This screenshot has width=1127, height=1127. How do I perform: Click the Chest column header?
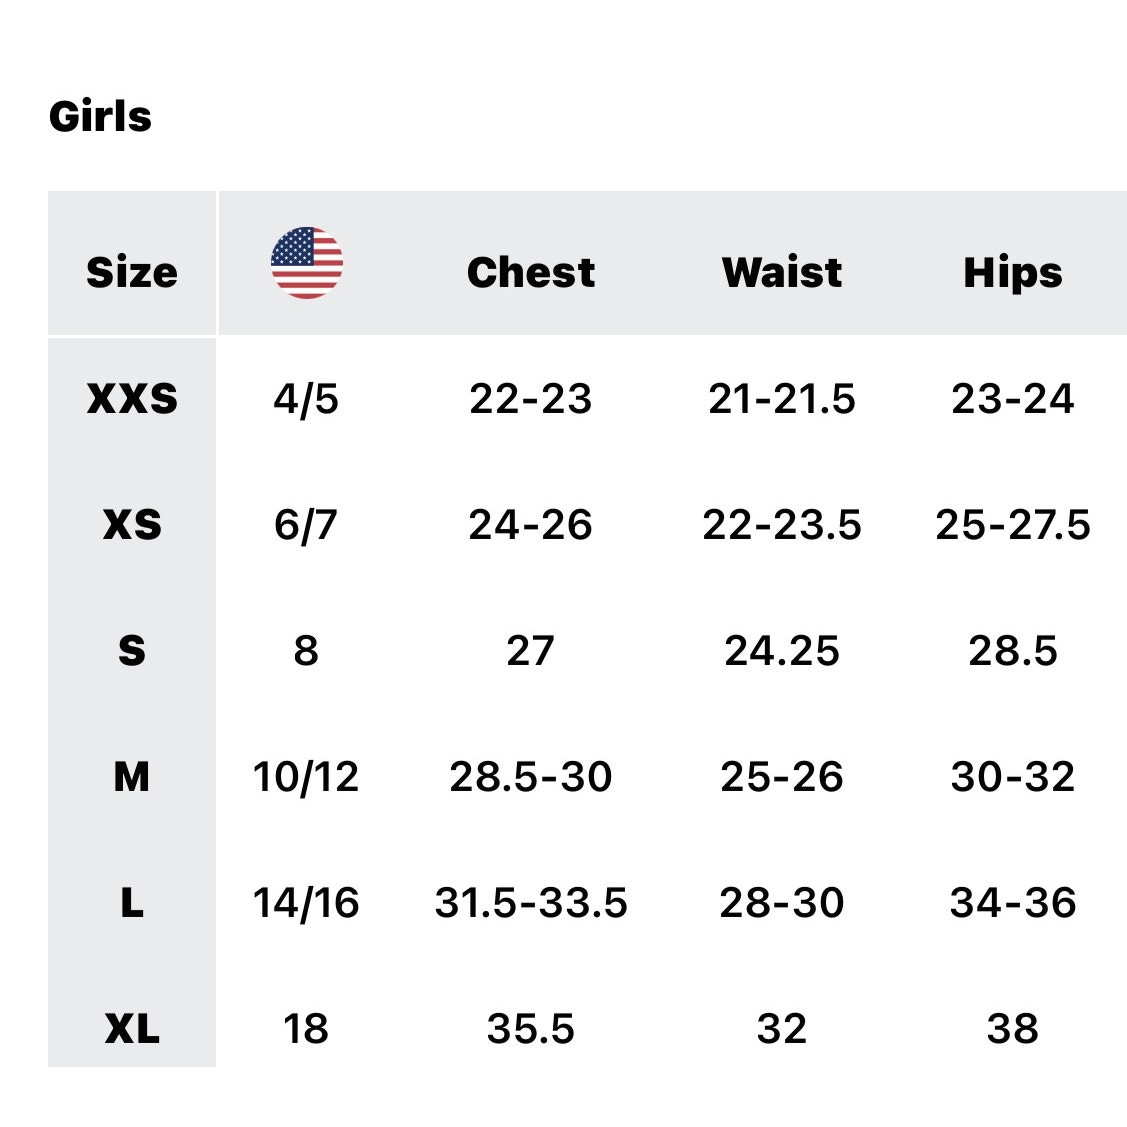[x=530, y=272]
